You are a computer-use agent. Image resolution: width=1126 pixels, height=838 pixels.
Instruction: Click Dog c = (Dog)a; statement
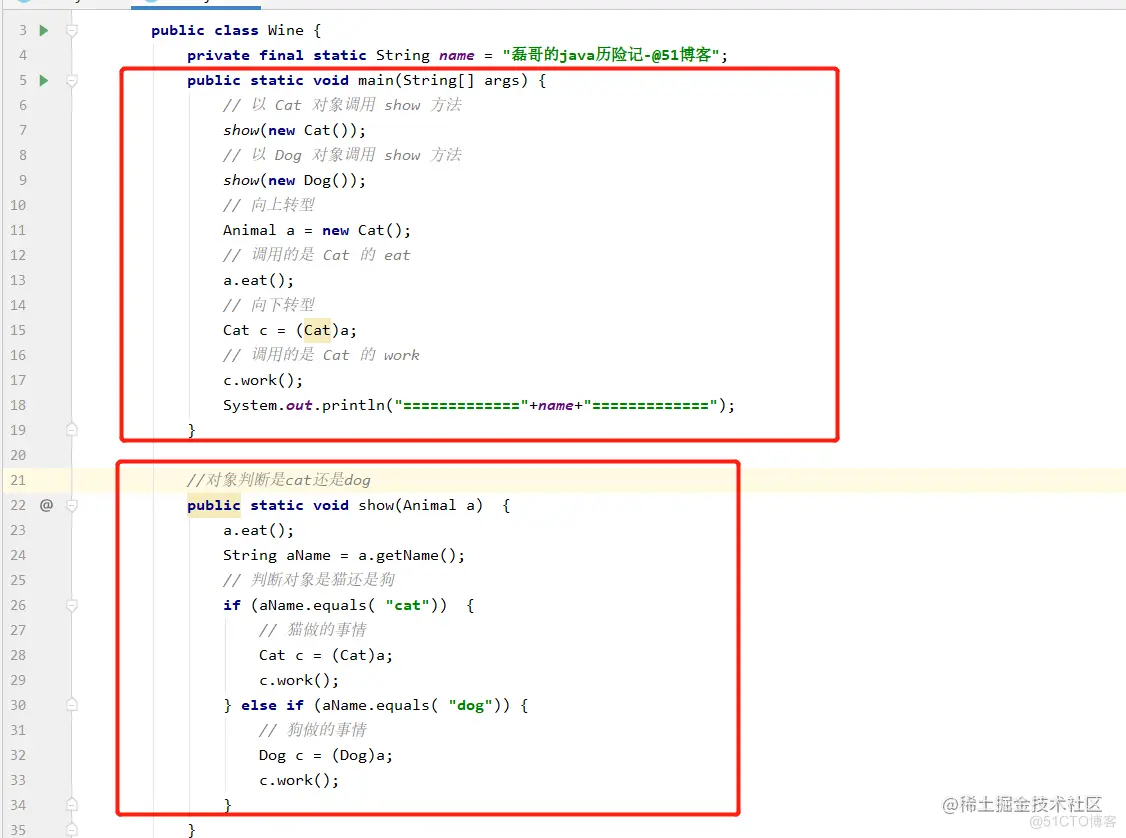326,755
